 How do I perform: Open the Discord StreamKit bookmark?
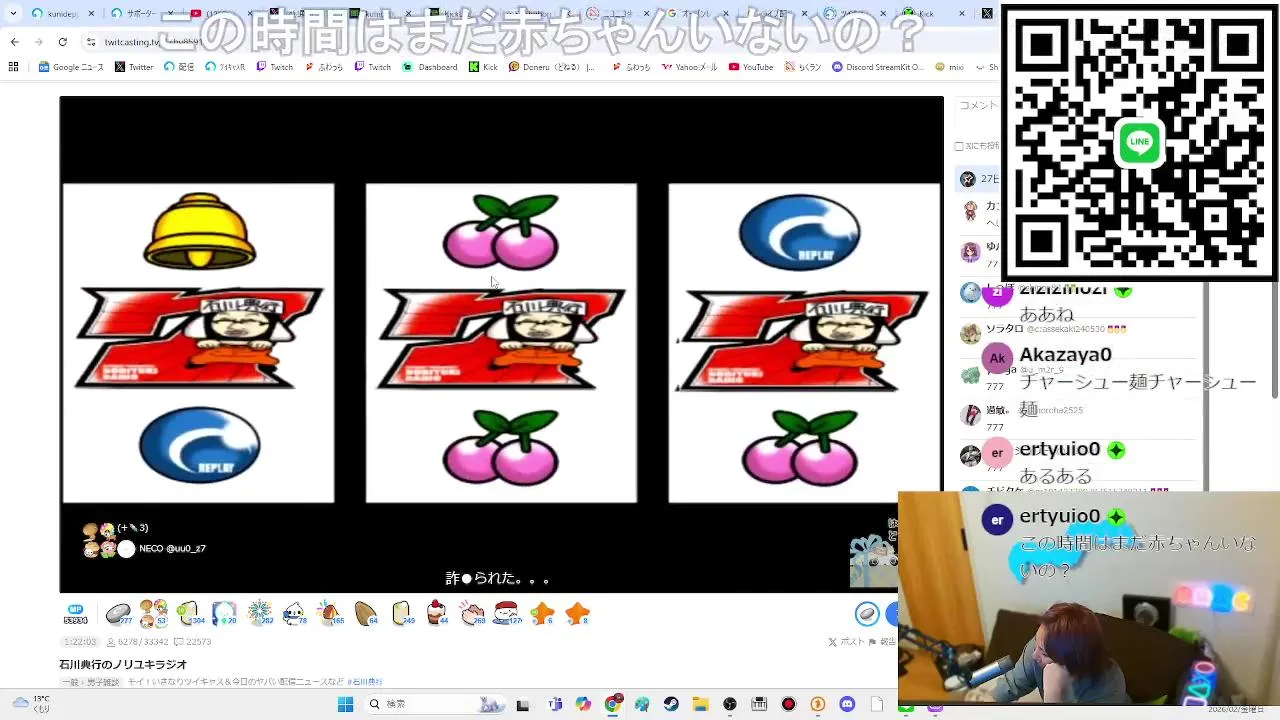[878, 67]
